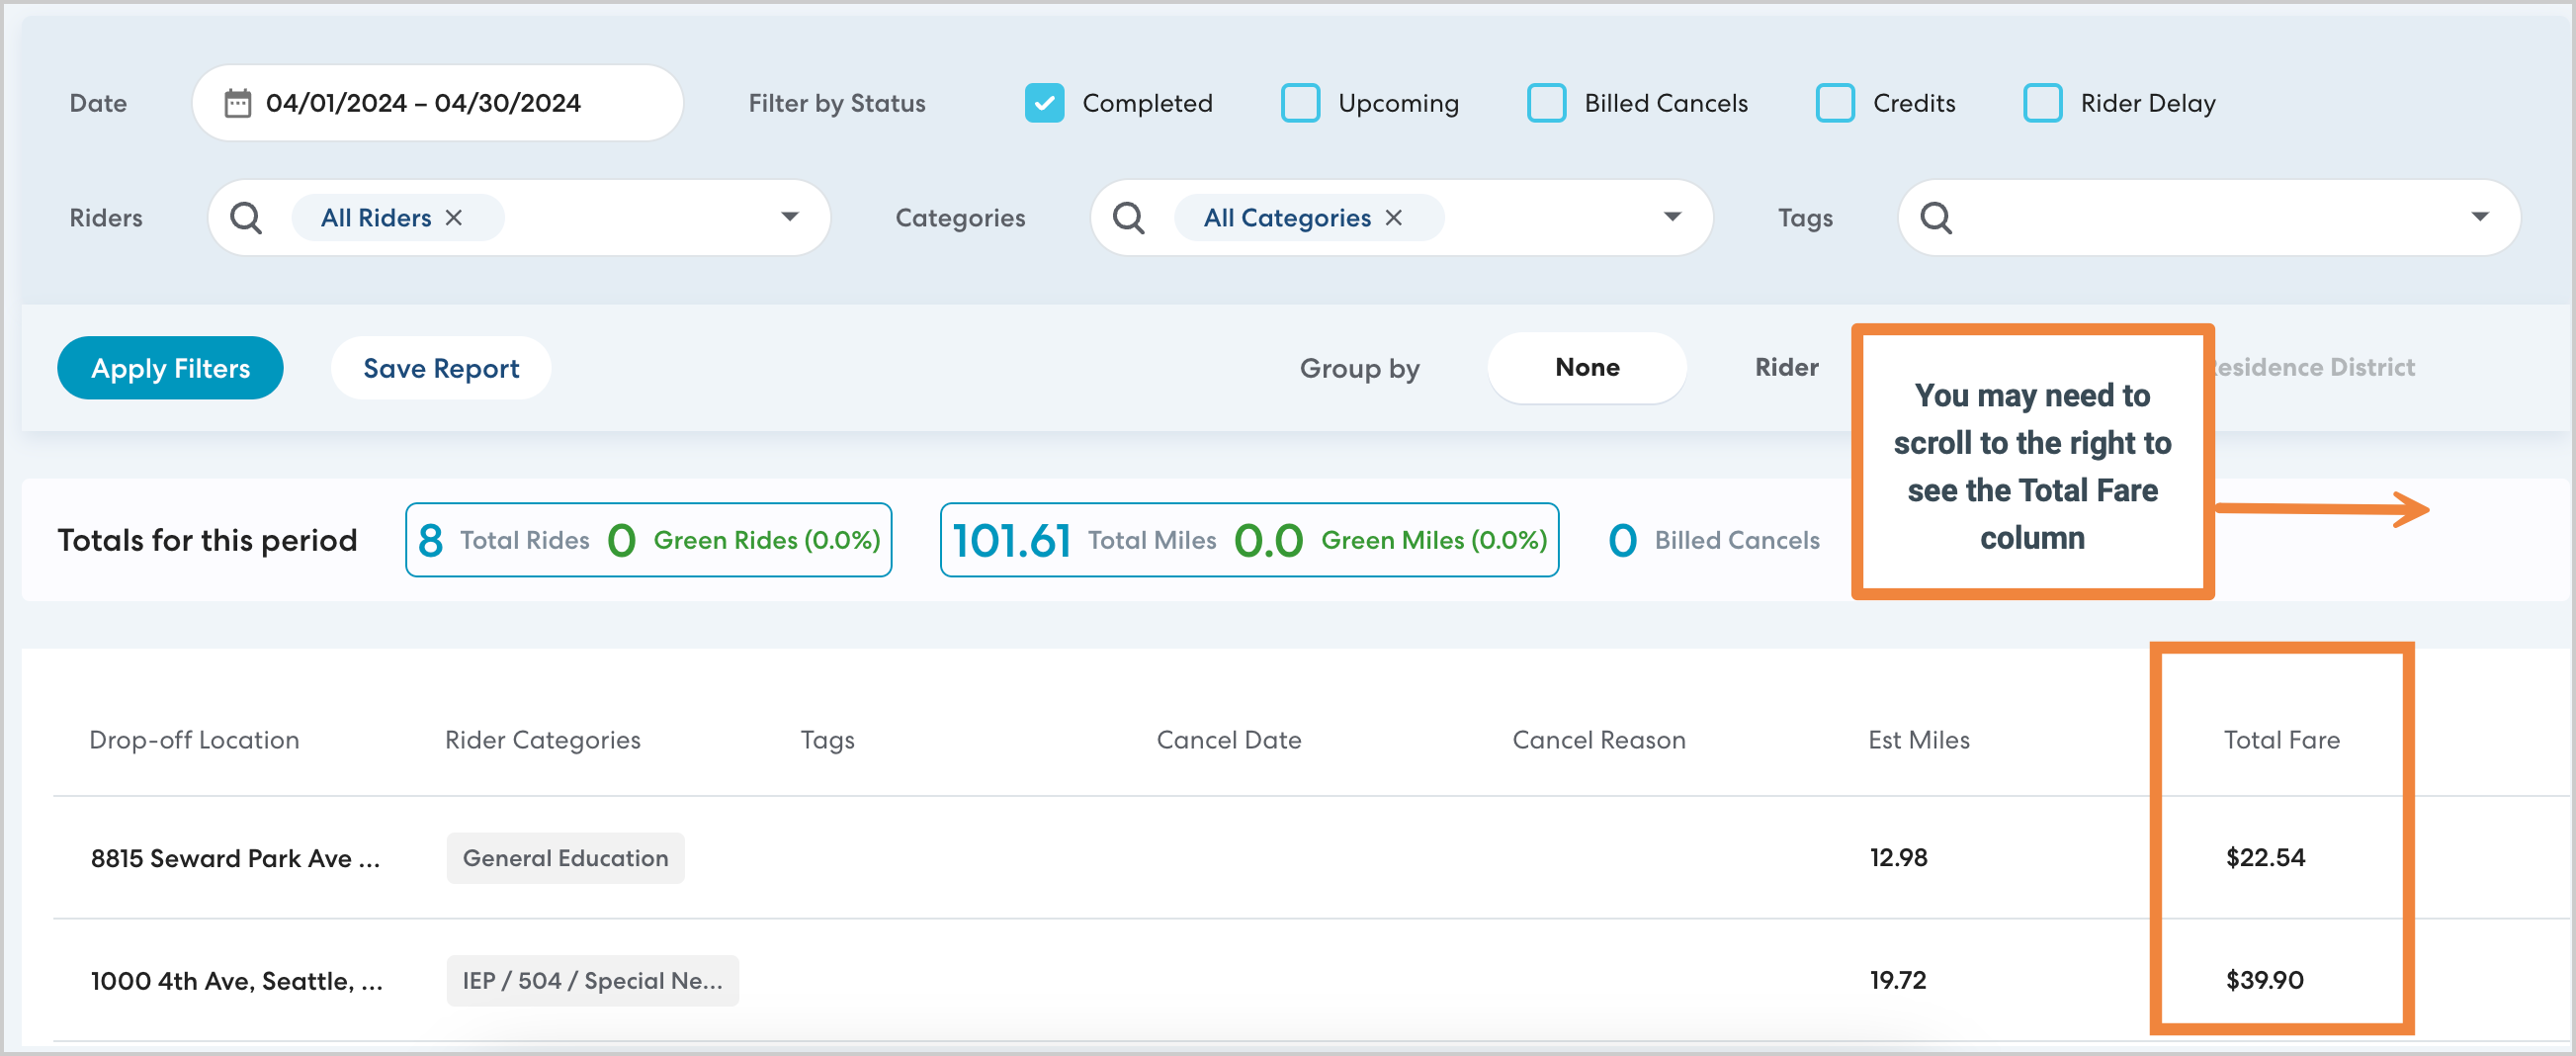The width and height of the screenshot is (2576, 1056).
Task: Open the Categories dropdown arrow
Action: pos(1672,217)
